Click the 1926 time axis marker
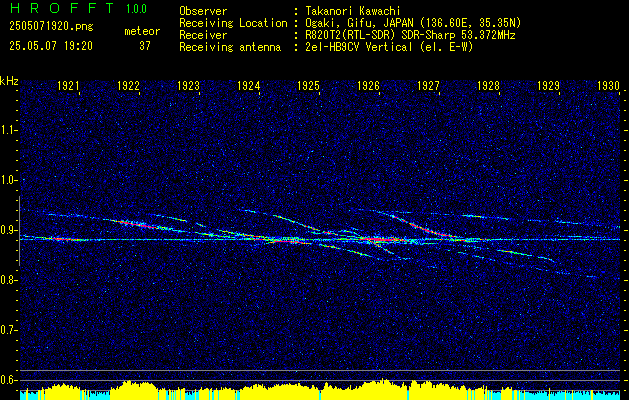The width and height of the screenshot is (629, 400). (x=369, y=85)
